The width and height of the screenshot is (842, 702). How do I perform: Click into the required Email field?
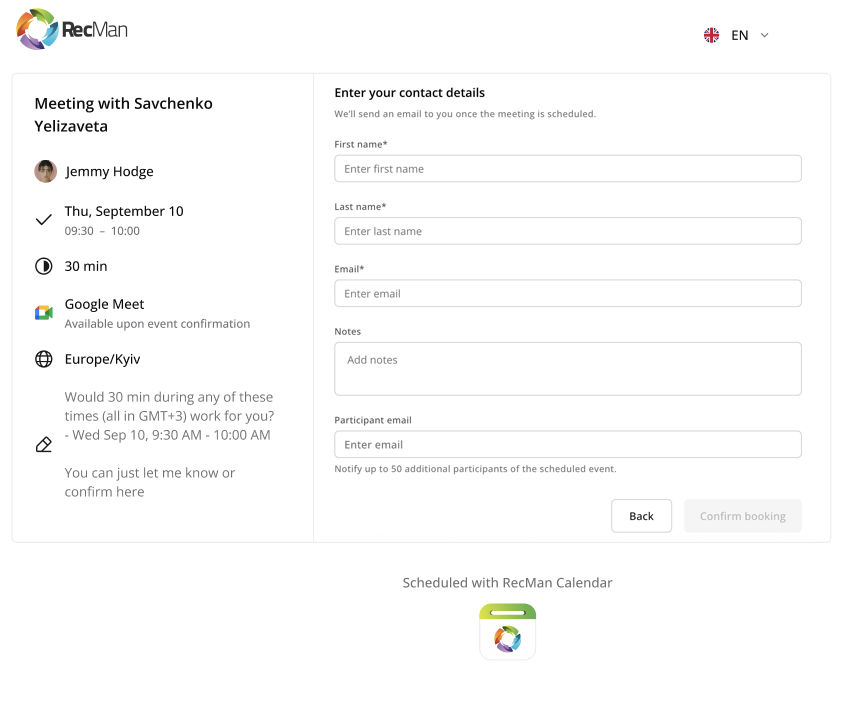coord(567,294)
